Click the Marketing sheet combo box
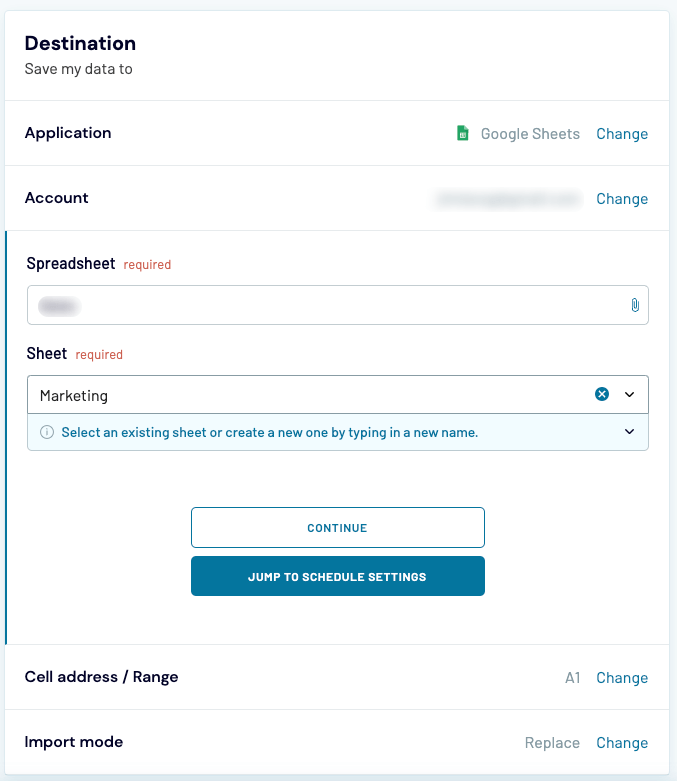 (x=338, y=394)
